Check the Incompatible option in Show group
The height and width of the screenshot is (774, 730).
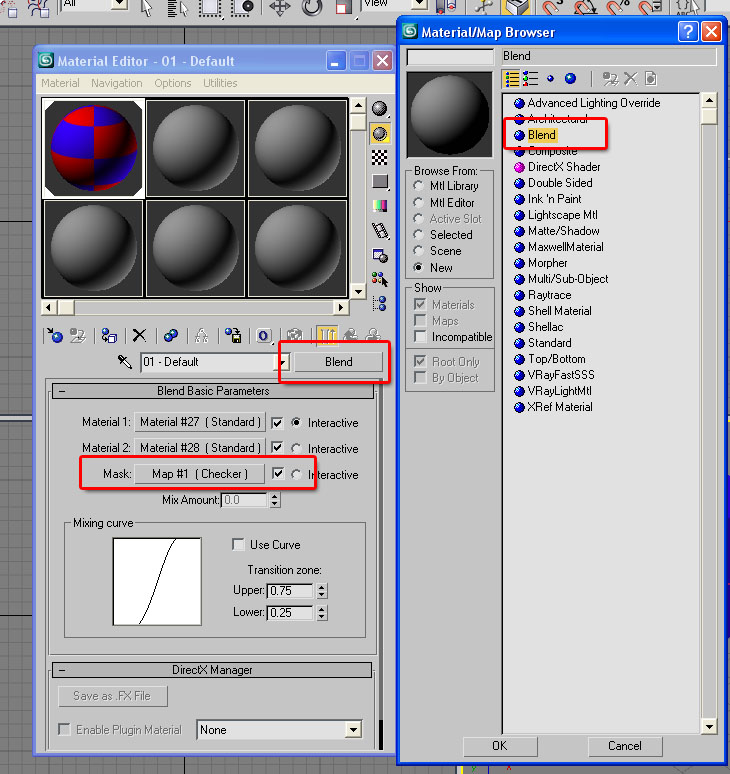click(x=420, y=337)
